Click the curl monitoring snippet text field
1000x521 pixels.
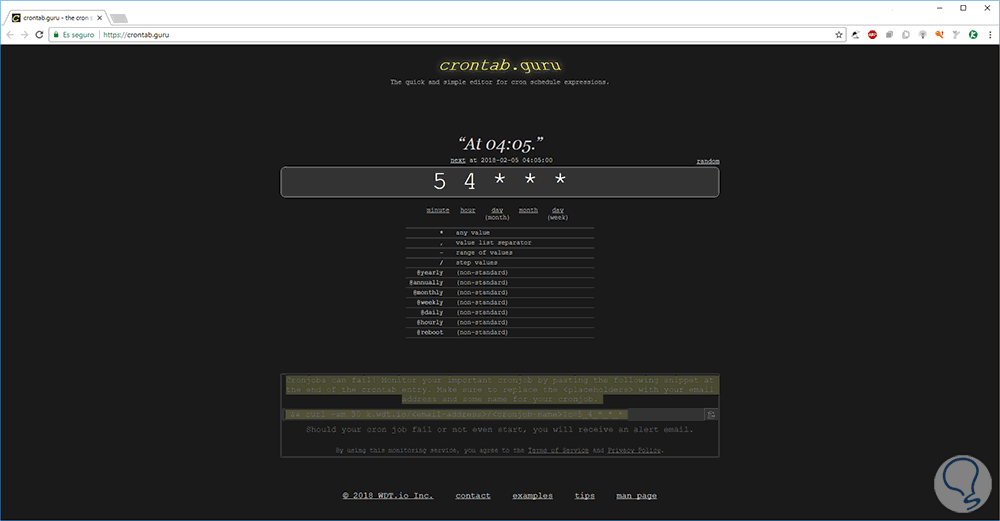click(x=494, y=415)
